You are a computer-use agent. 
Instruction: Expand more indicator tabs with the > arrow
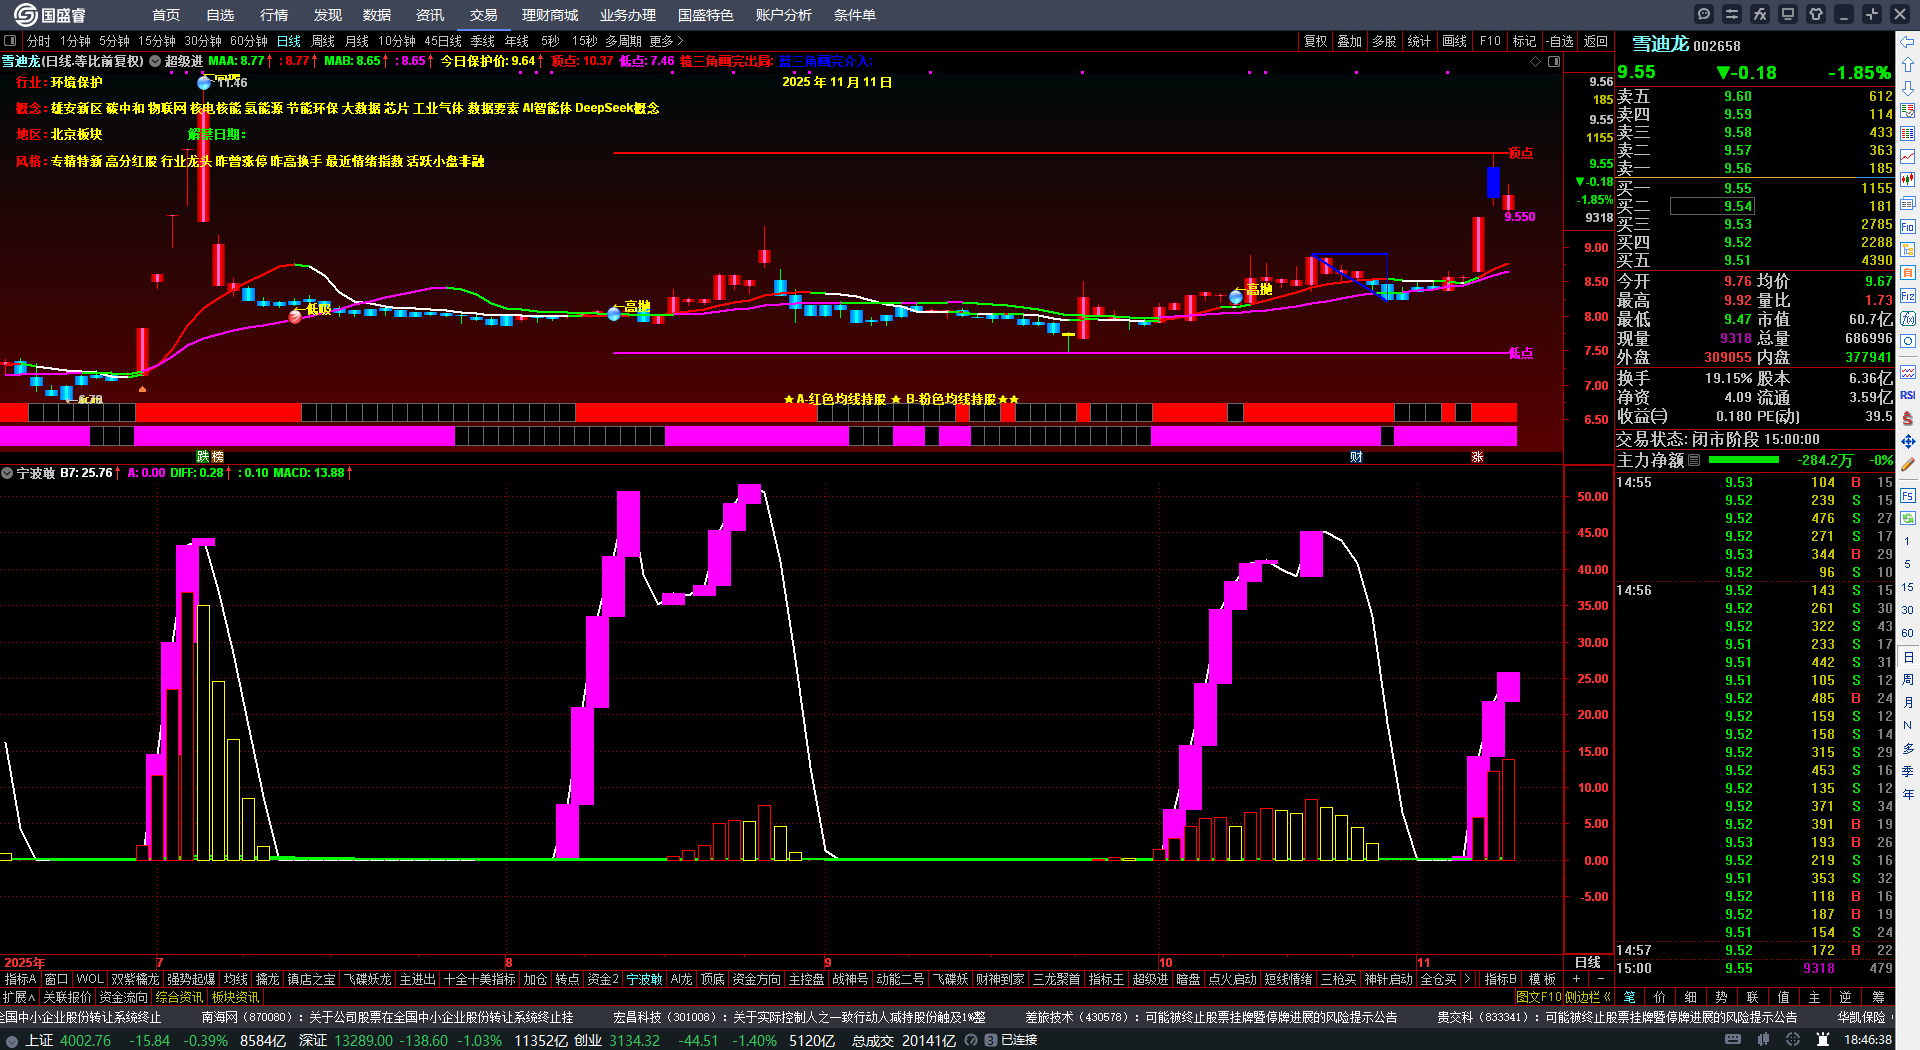coord(1467,979)
